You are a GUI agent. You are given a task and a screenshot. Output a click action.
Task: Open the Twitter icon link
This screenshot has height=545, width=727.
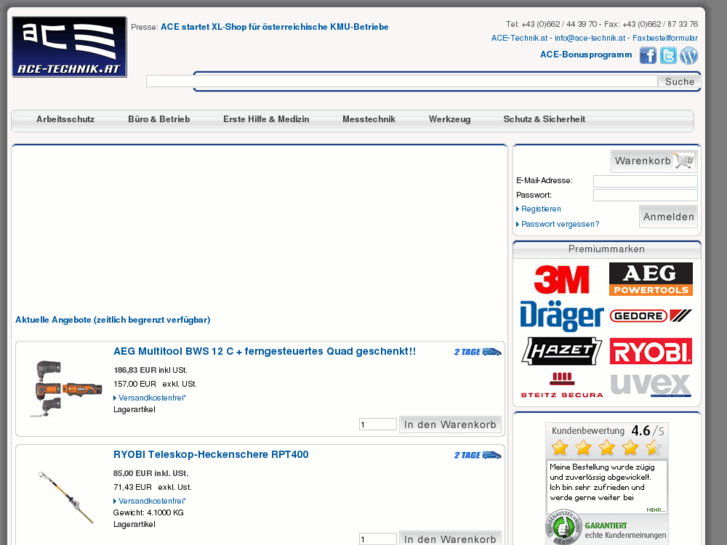point(668,56)
